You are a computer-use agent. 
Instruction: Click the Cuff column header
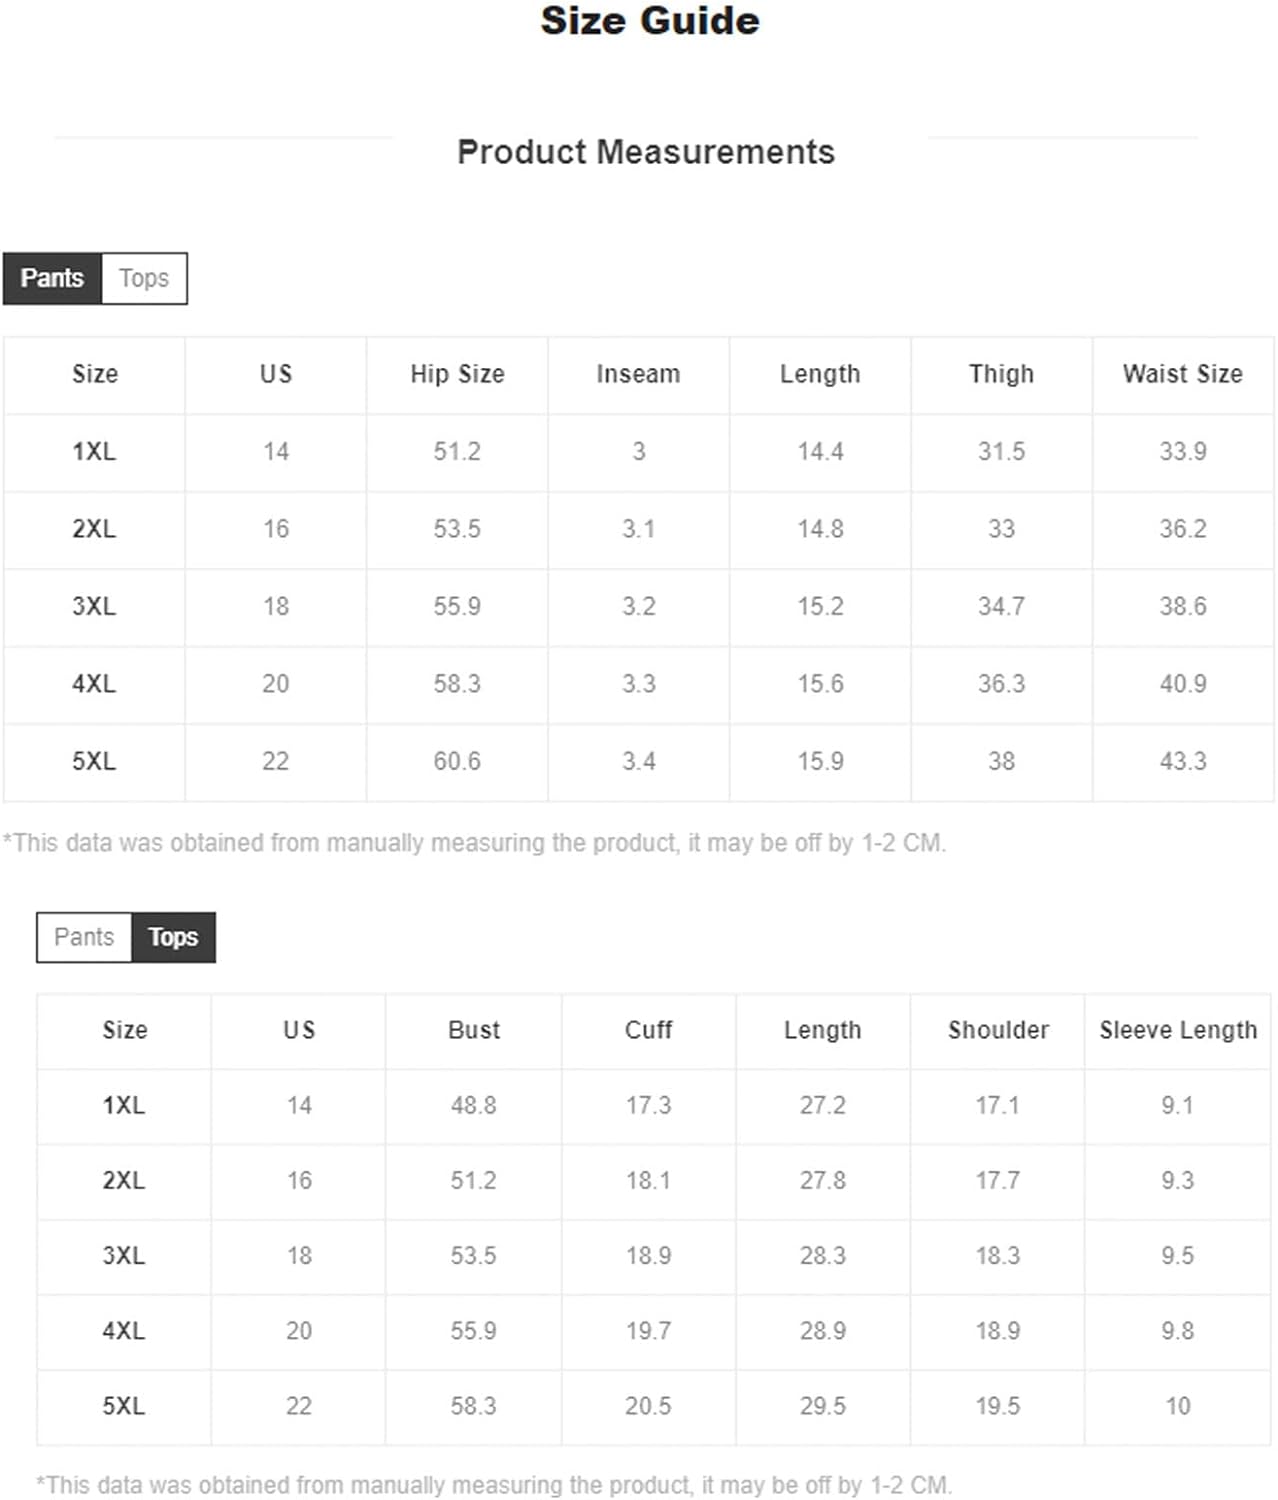point(648,1030)
